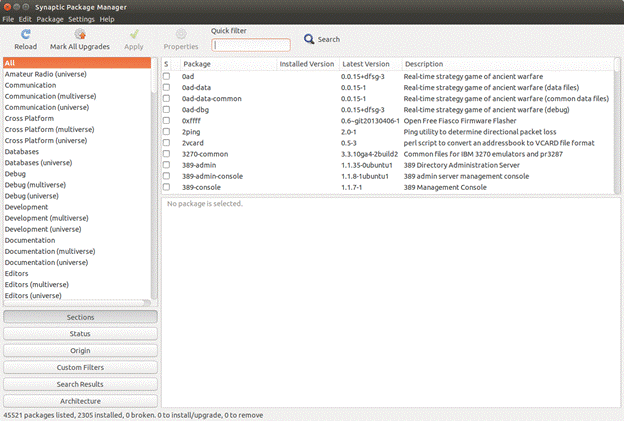
Task: Click inside the Quick filter field
Action: 251,45
